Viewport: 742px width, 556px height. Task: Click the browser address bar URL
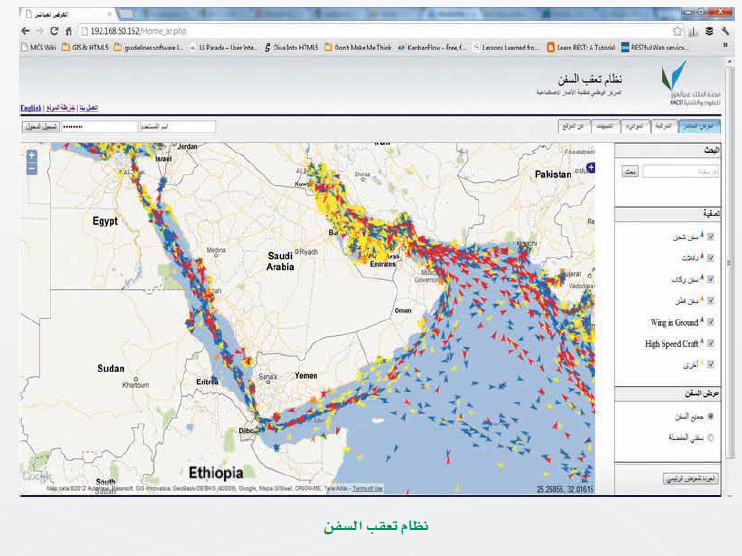(139, 31)
